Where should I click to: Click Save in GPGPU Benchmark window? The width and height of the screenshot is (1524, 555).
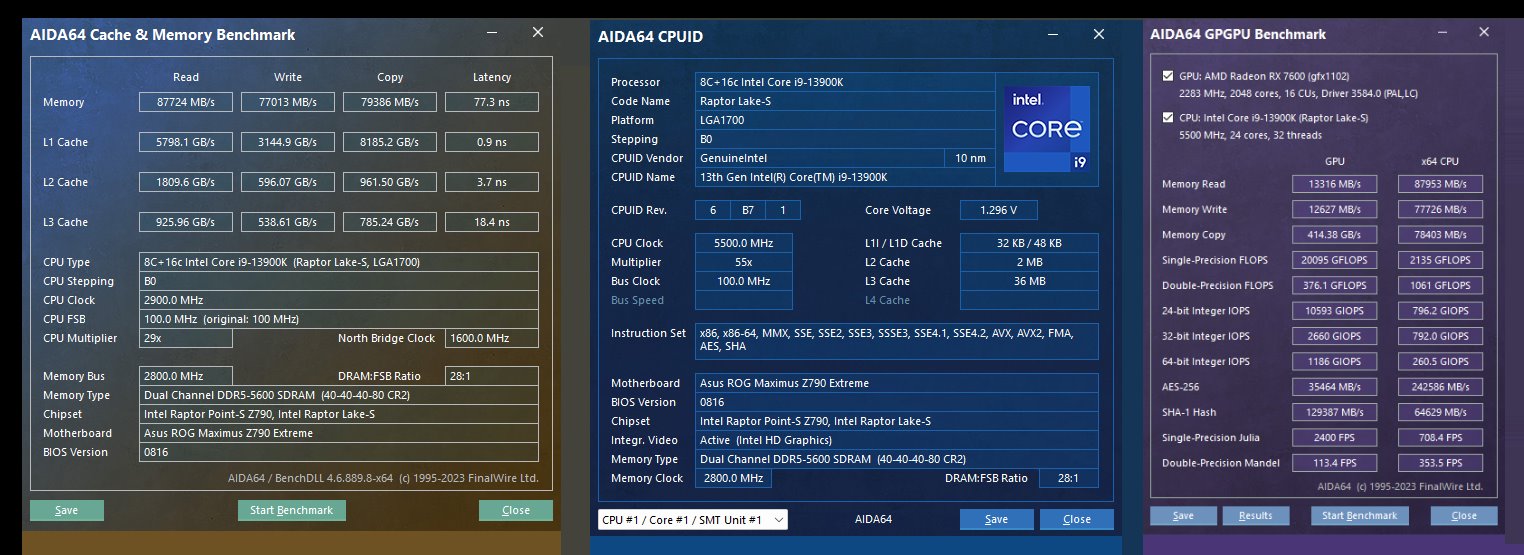(x=1183, y=516)
